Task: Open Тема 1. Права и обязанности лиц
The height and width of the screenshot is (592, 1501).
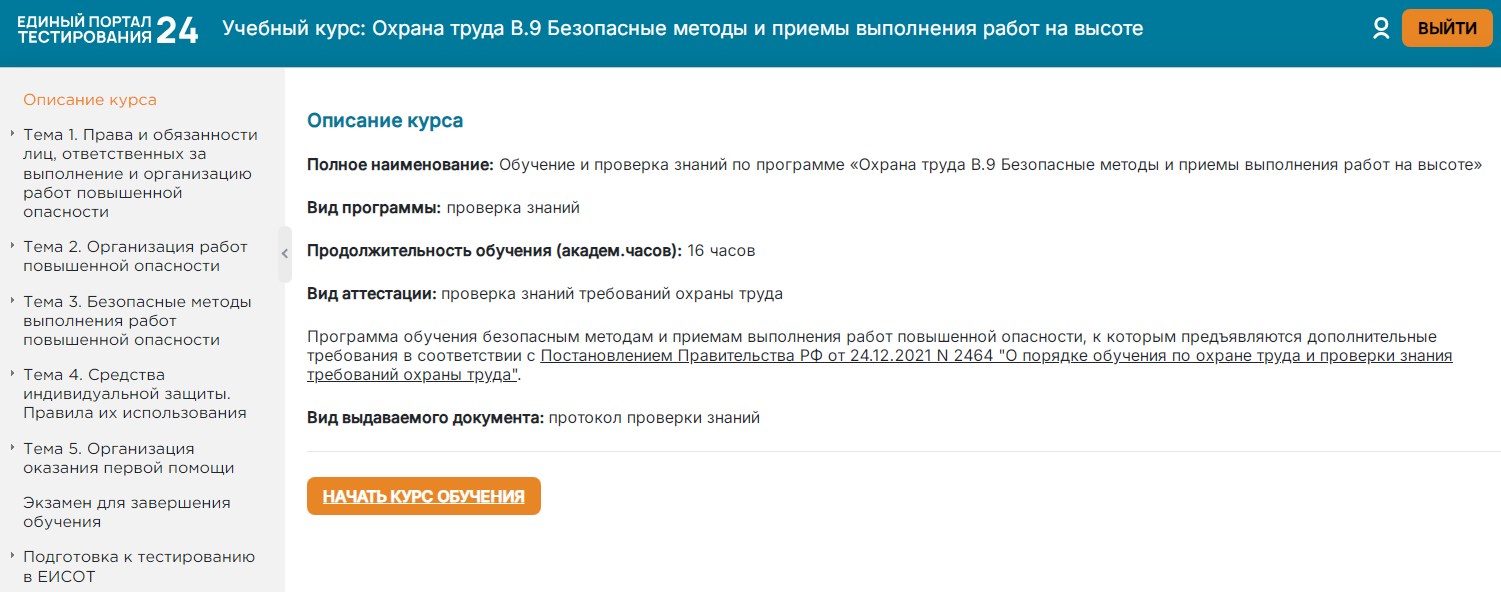Action: [x=140, y=173]
